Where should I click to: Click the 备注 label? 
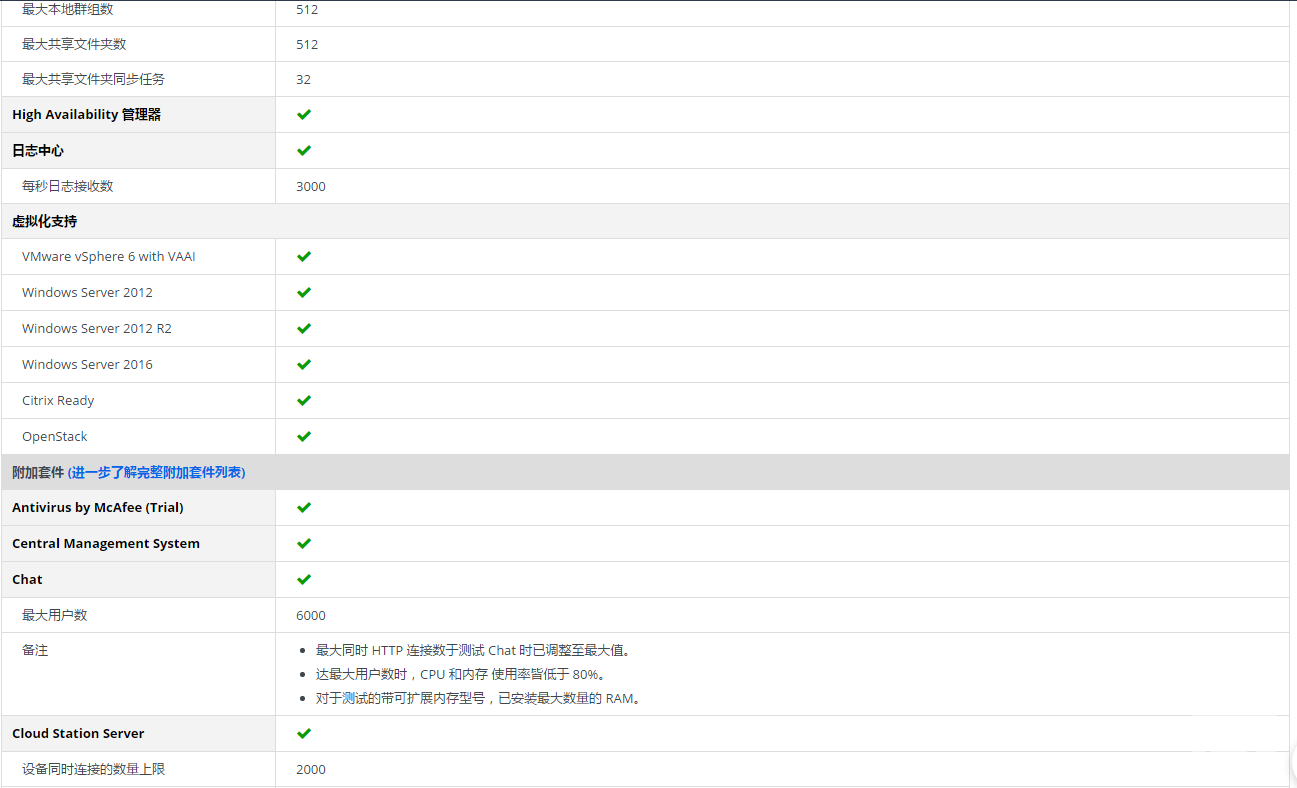point(35,650)
